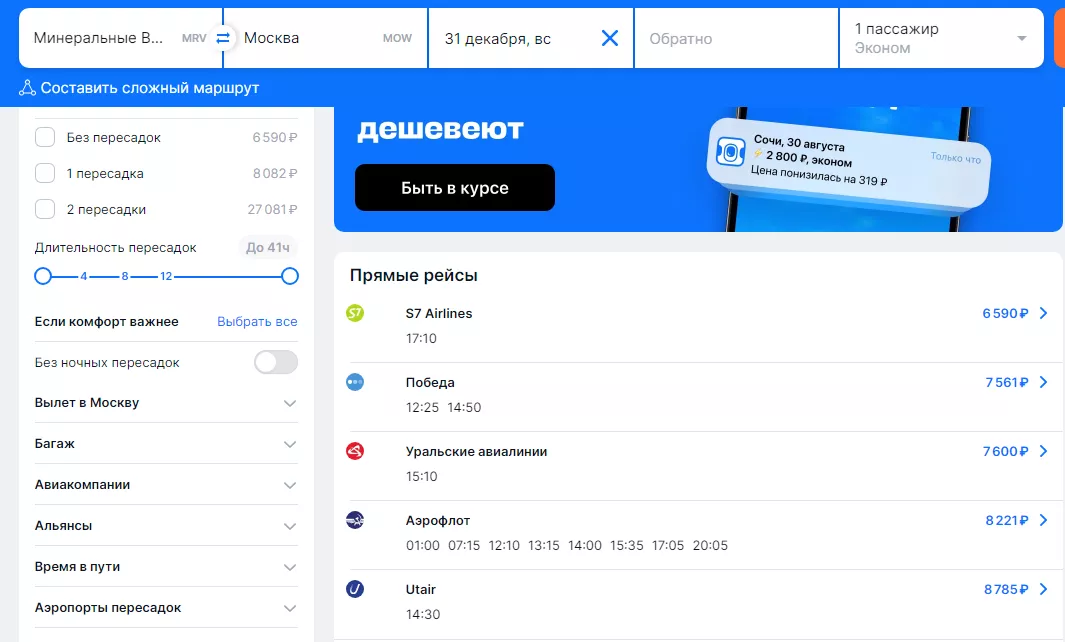Swap origin and destination cities icon
1065x642 pixels.
[223, 38]
